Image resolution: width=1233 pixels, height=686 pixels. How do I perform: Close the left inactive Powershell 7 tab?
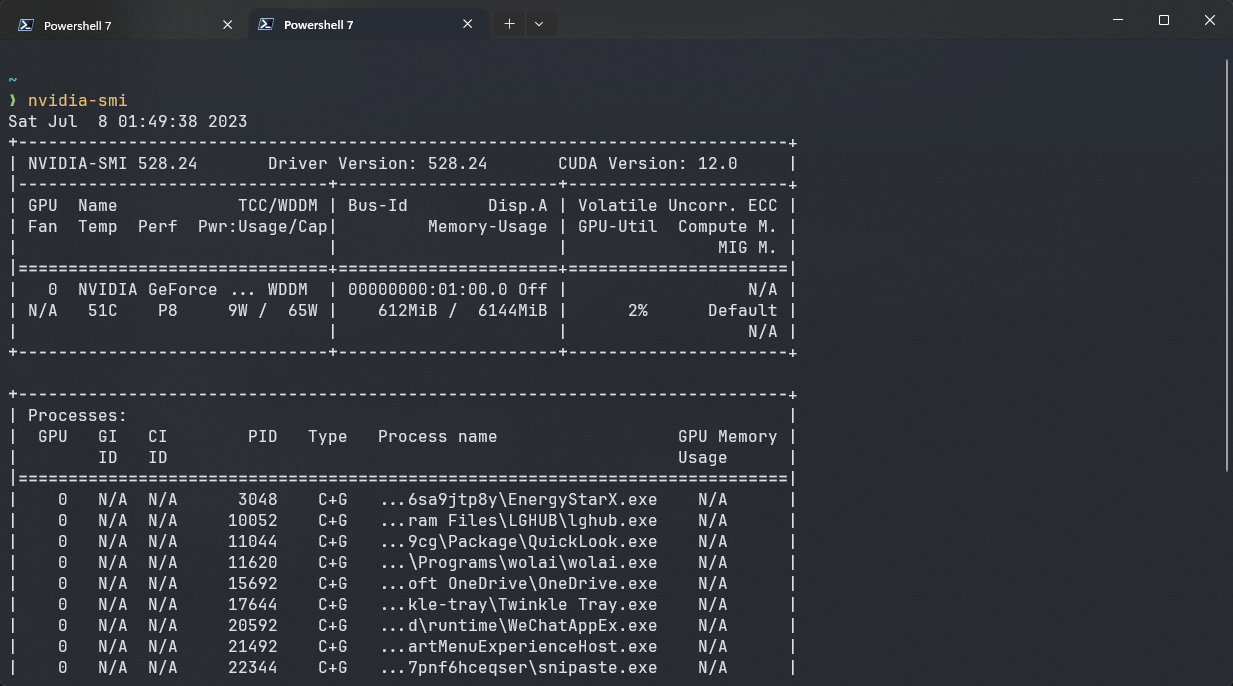pyautogui.click(x=227, y=25)
